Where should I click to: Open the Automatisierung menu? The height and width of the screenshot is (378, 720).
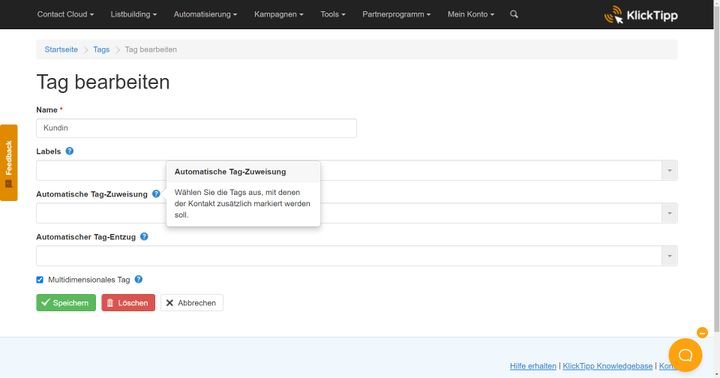click(x=205, y=14)
